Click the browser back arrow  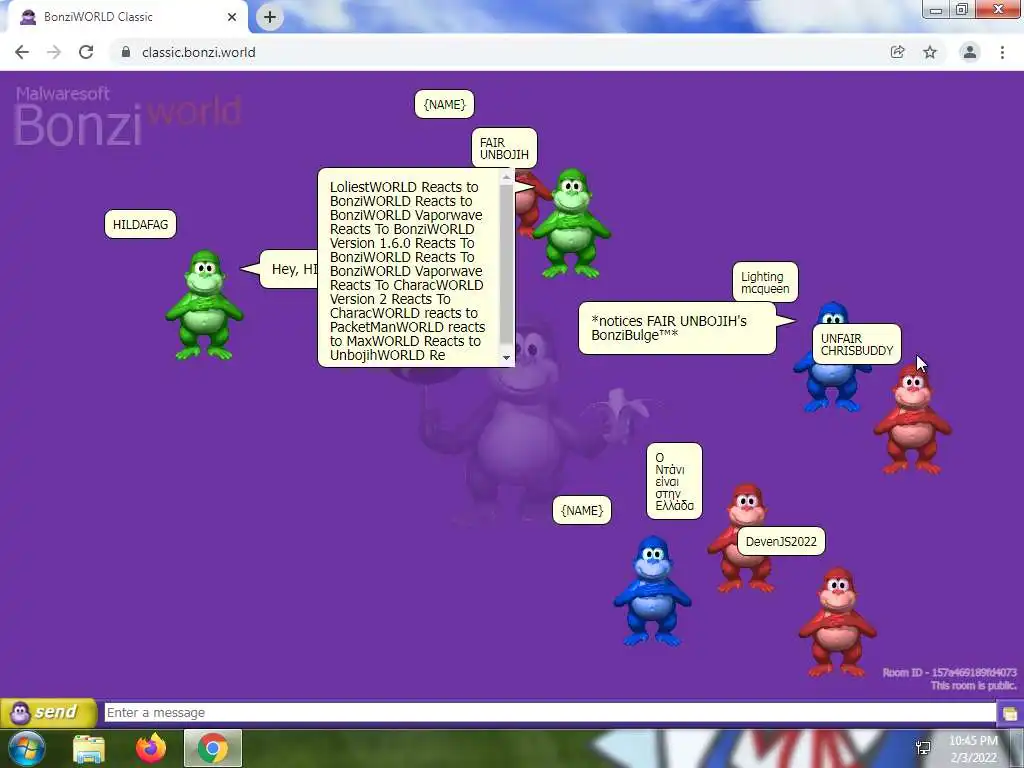pyautogui.click(x=22, y=52)
